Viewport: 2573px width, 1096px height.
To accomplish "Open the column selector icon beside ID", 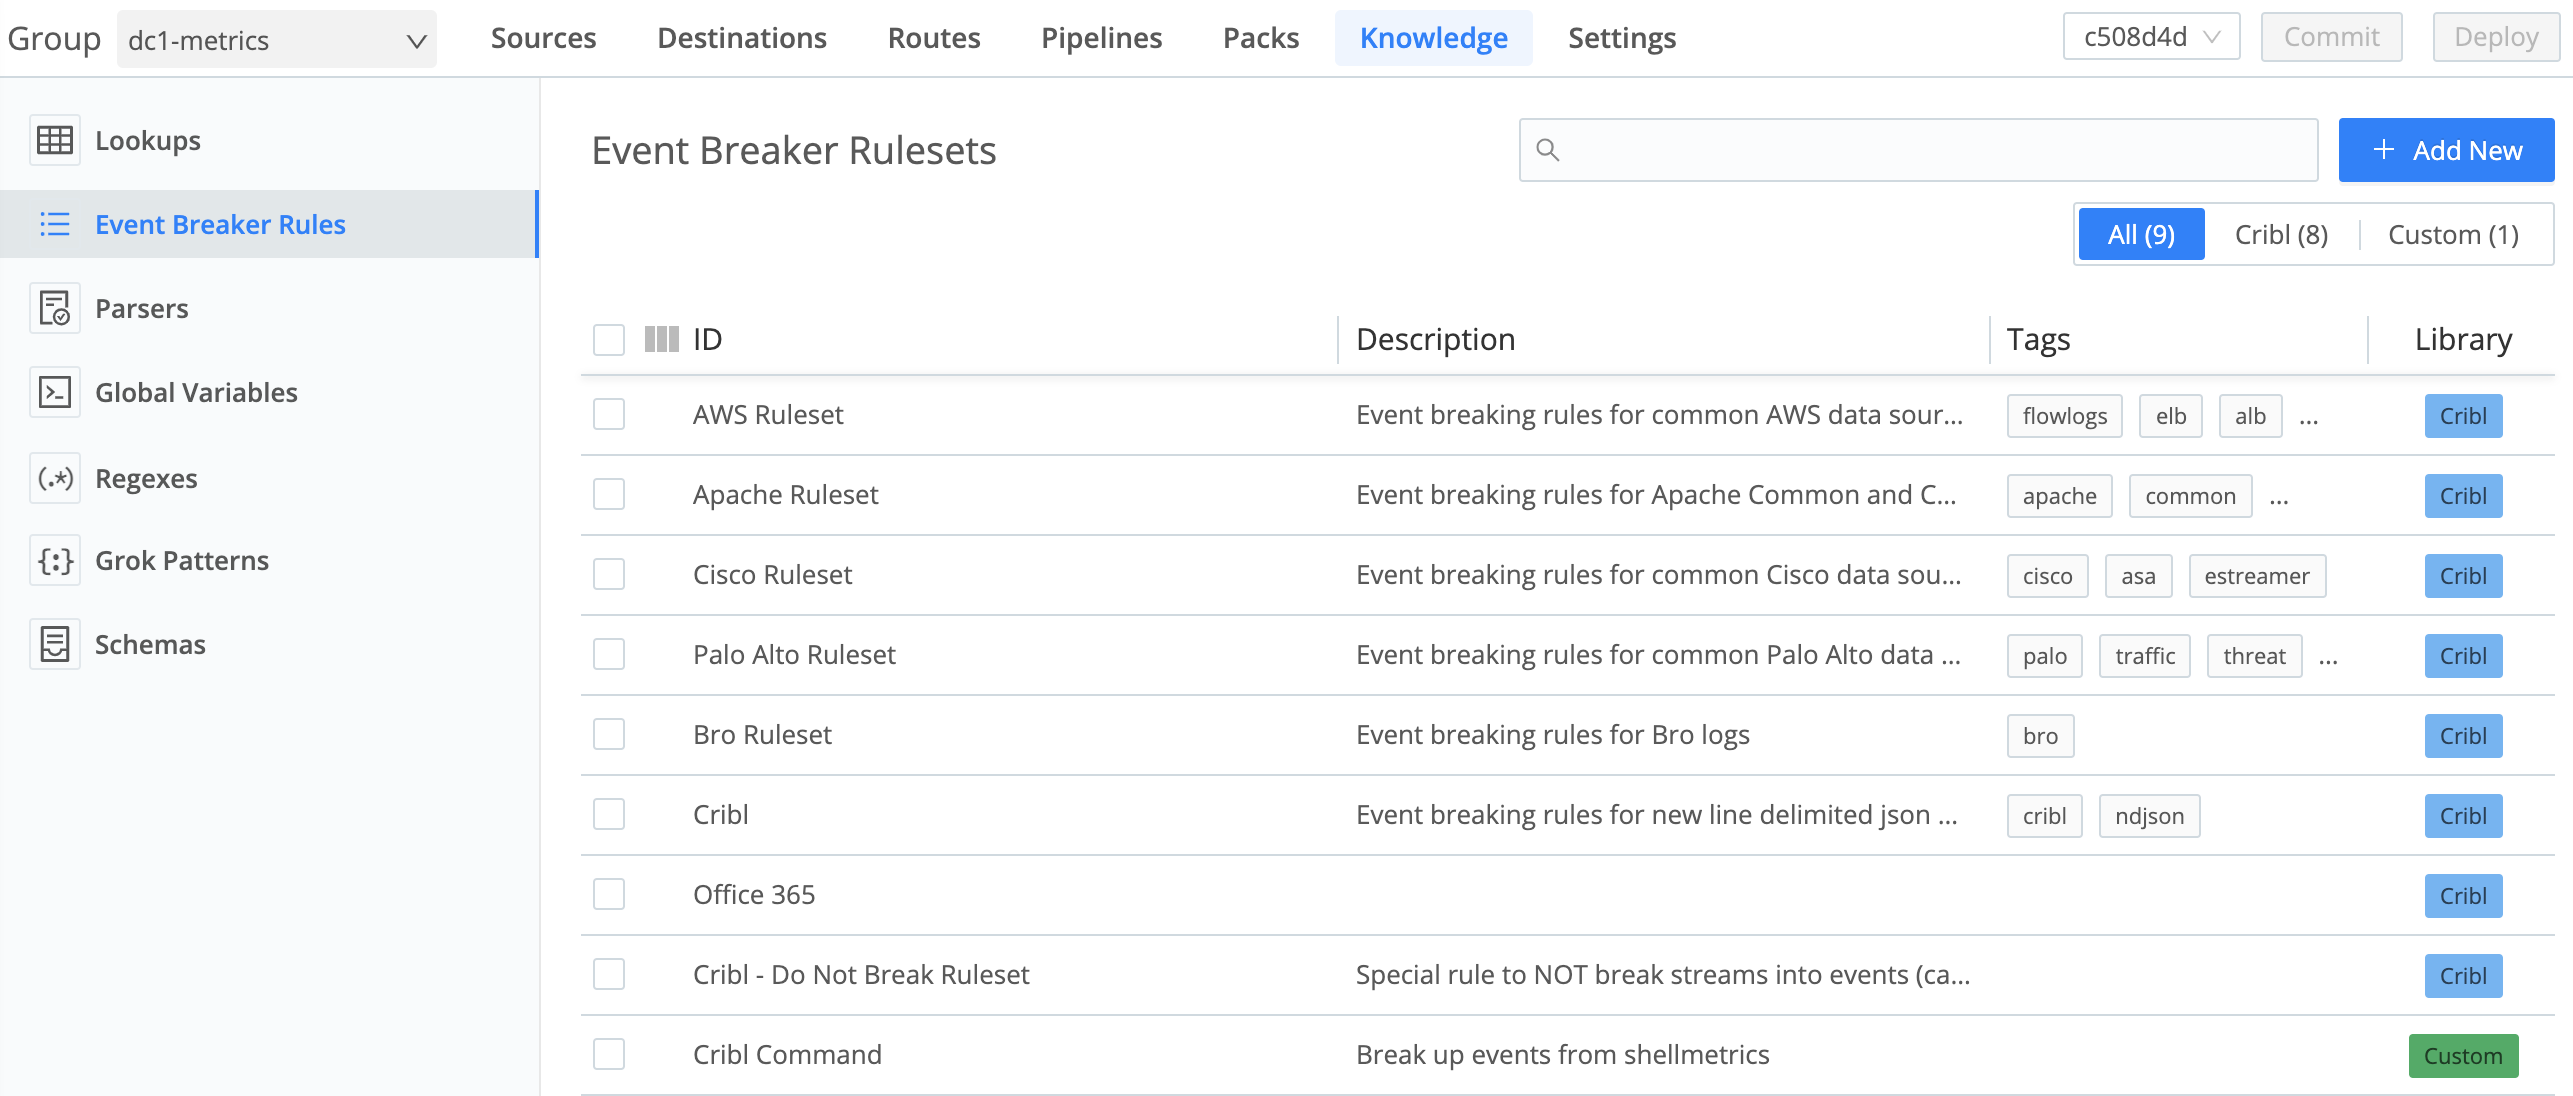I will click(660, 339).
